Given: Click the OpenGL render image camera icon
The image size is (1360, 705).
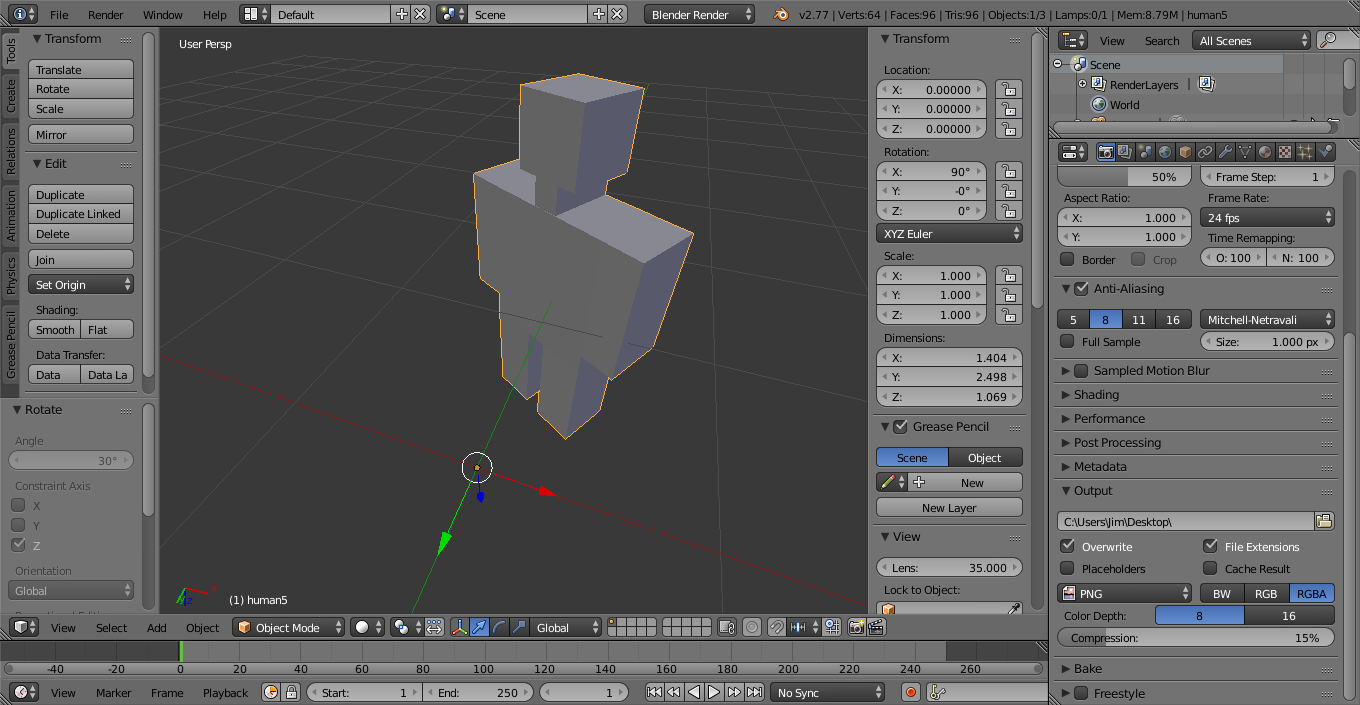Looking at the screenshot, I should pos(856,627).
